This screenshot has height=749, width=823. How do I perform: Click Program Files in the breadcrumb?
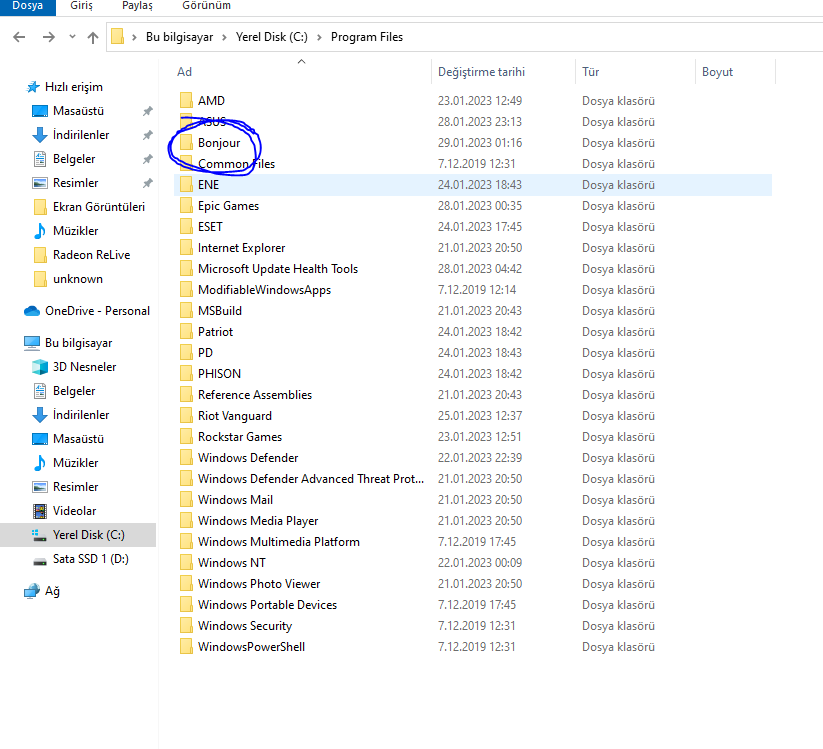pos(367,37)
